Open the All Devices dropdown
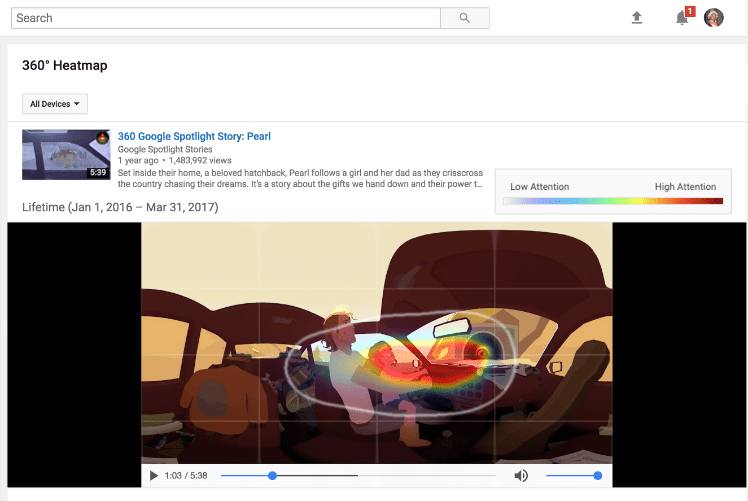The image size is (748, 501). [x=55, y=104]
